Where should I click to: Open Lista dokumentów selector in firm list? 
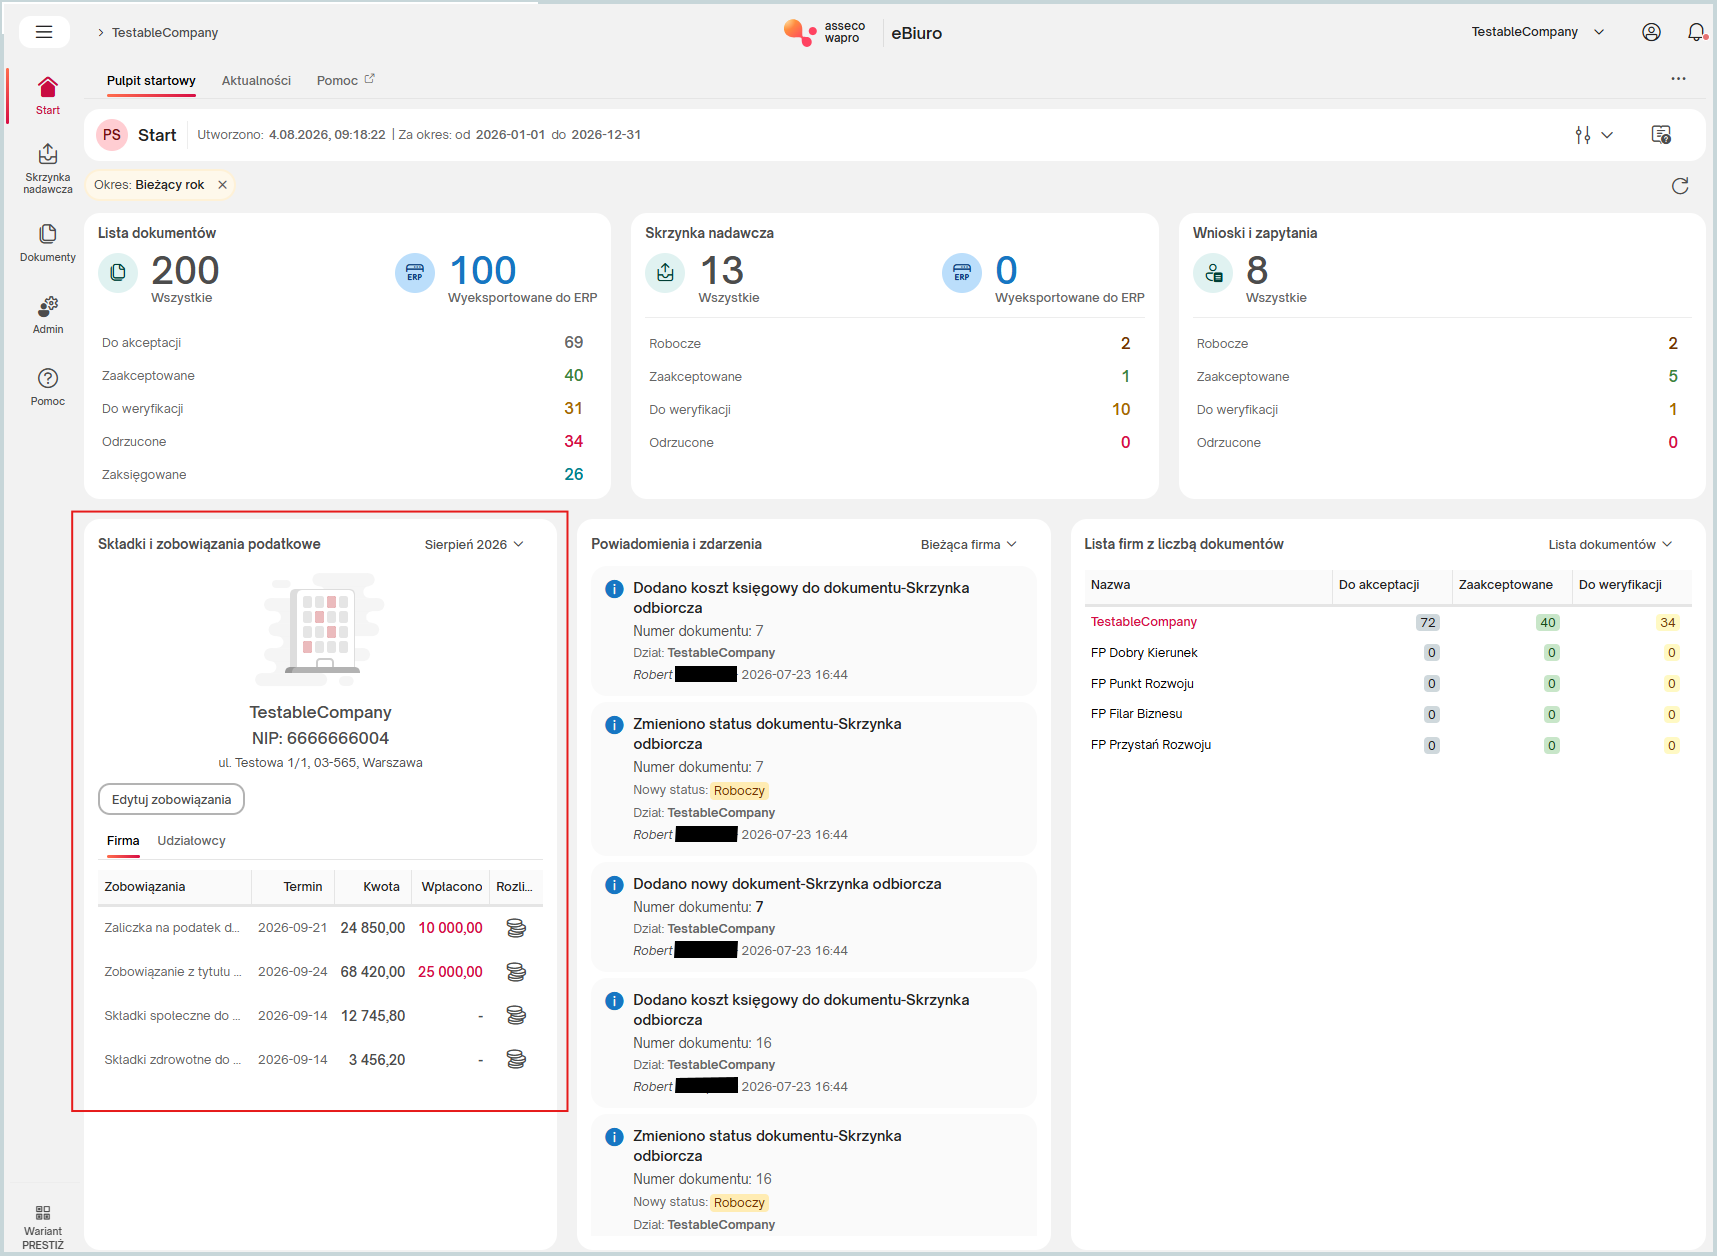point(1610,545)
